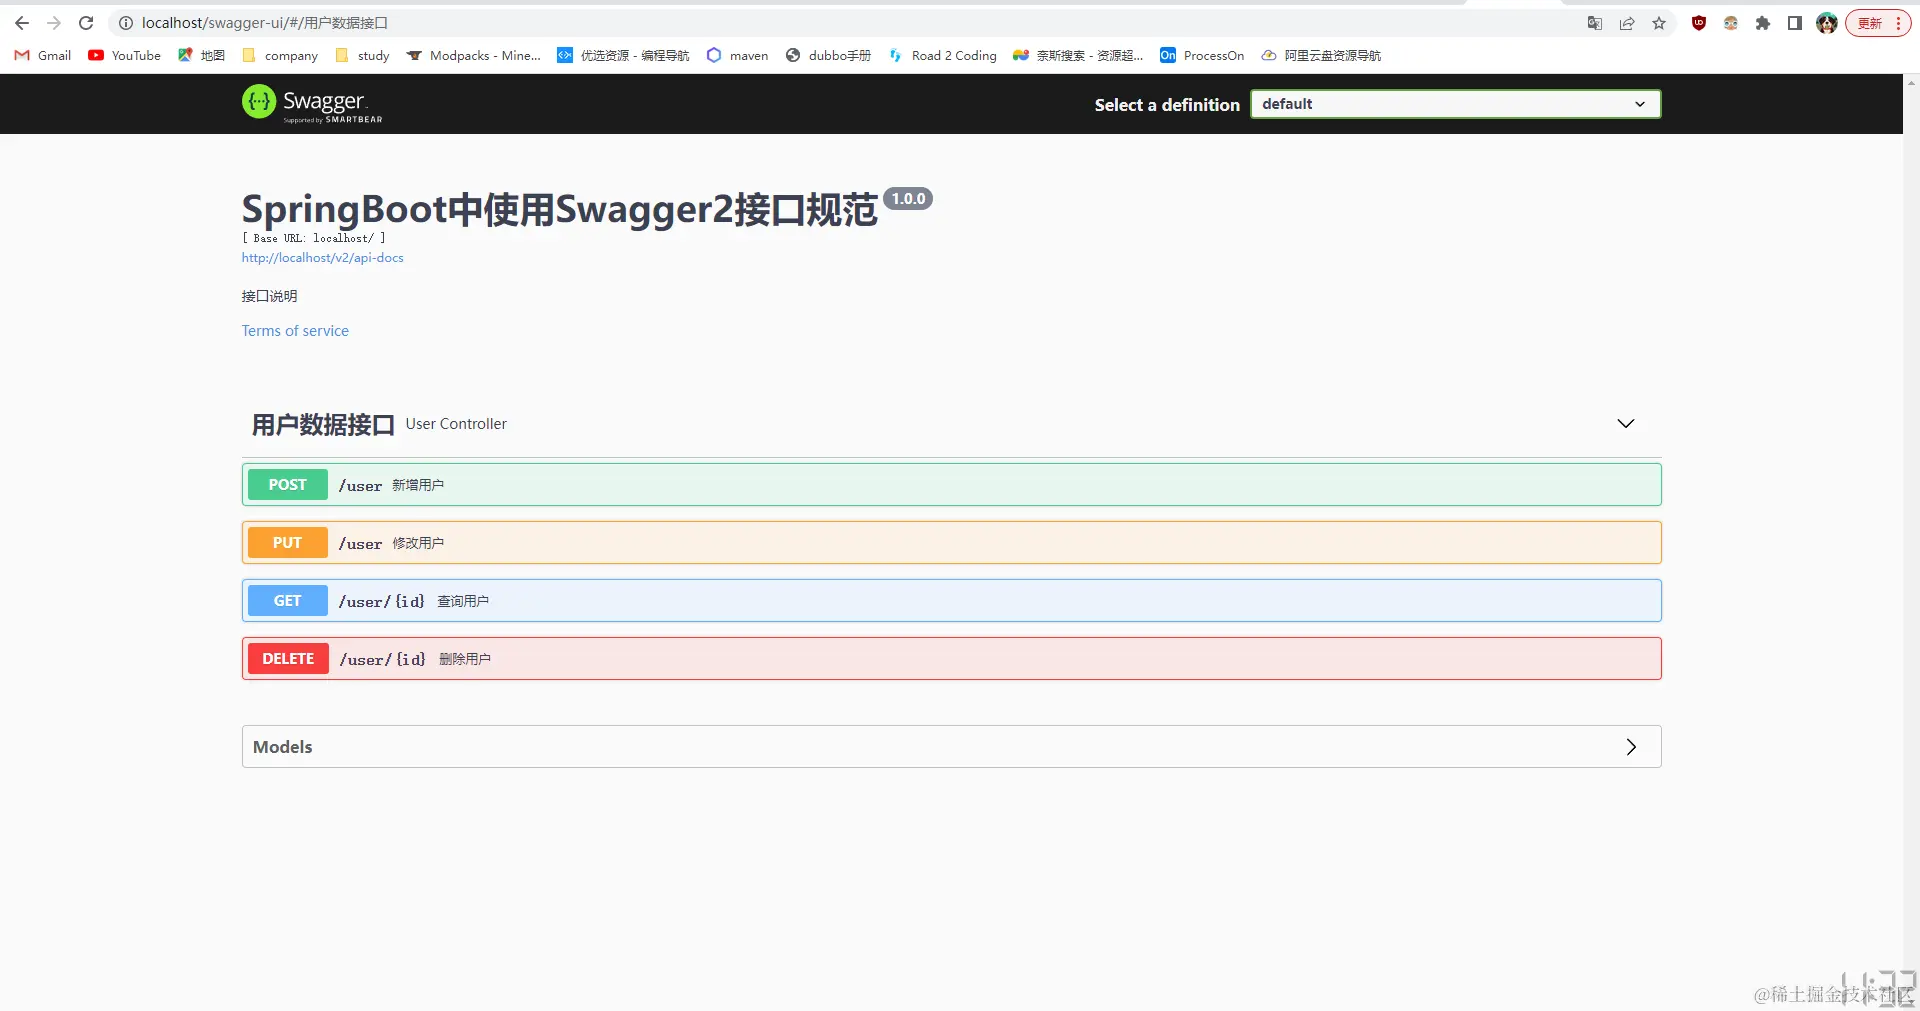Reload the Swagger UI page

(86, 23)
